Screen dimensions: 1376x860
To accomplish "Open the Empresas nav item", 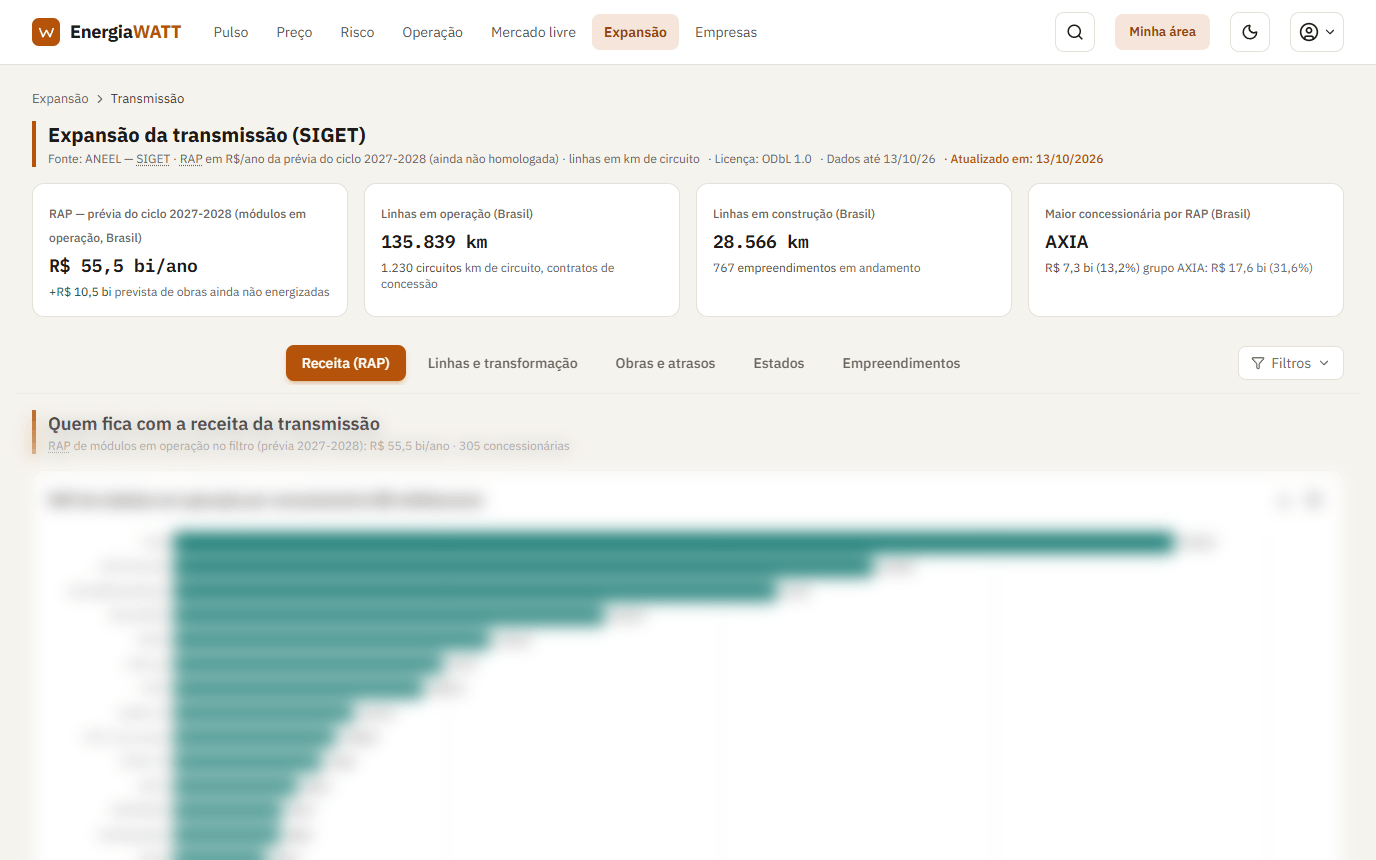I will point(726,32).
